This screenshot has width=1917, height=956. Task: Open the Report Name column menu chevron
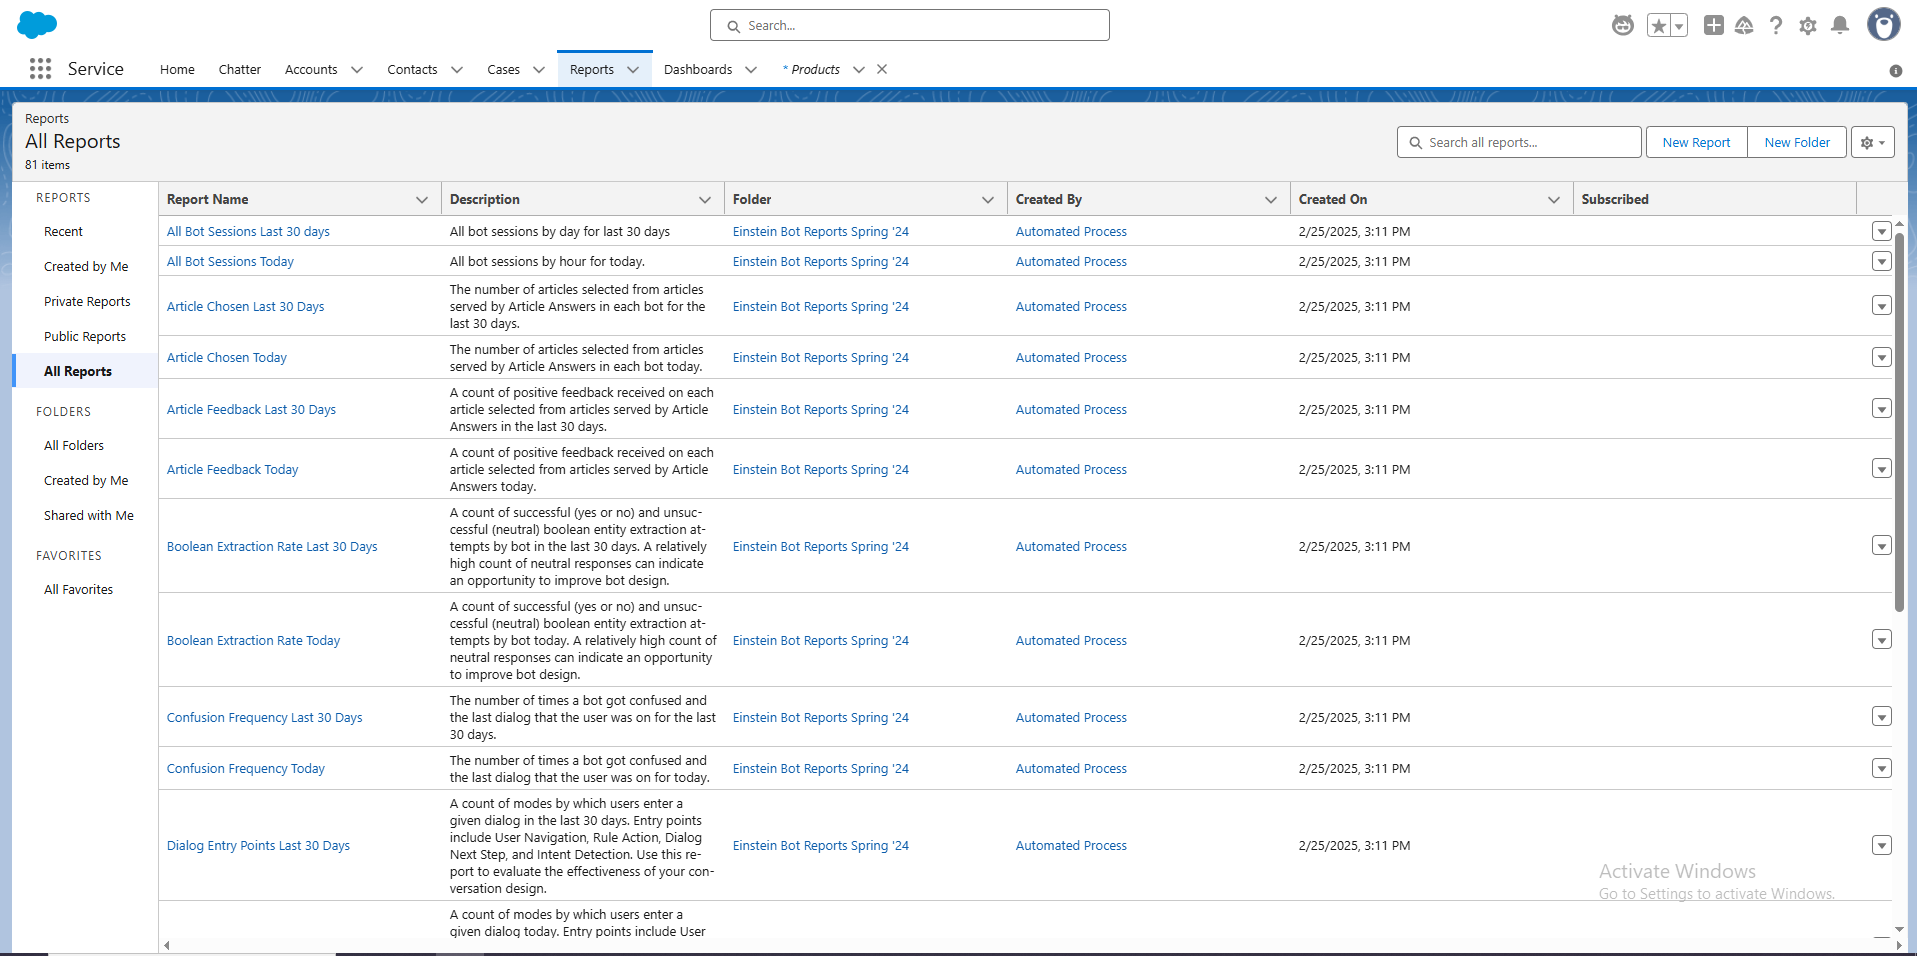pyautogui.click(x=422, y=200)
